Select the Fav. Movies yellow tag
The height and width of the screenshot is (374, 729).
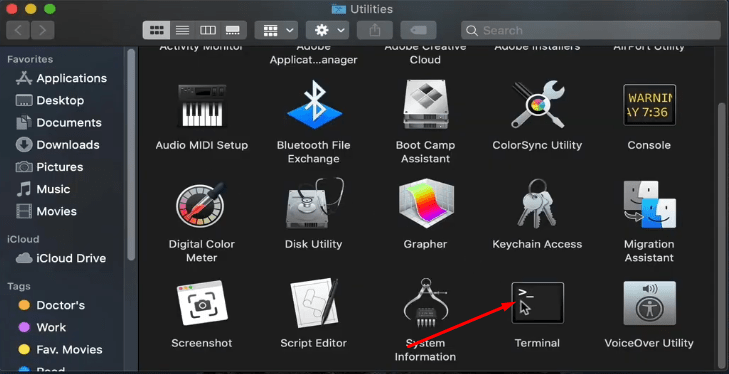tap(60, 349)
